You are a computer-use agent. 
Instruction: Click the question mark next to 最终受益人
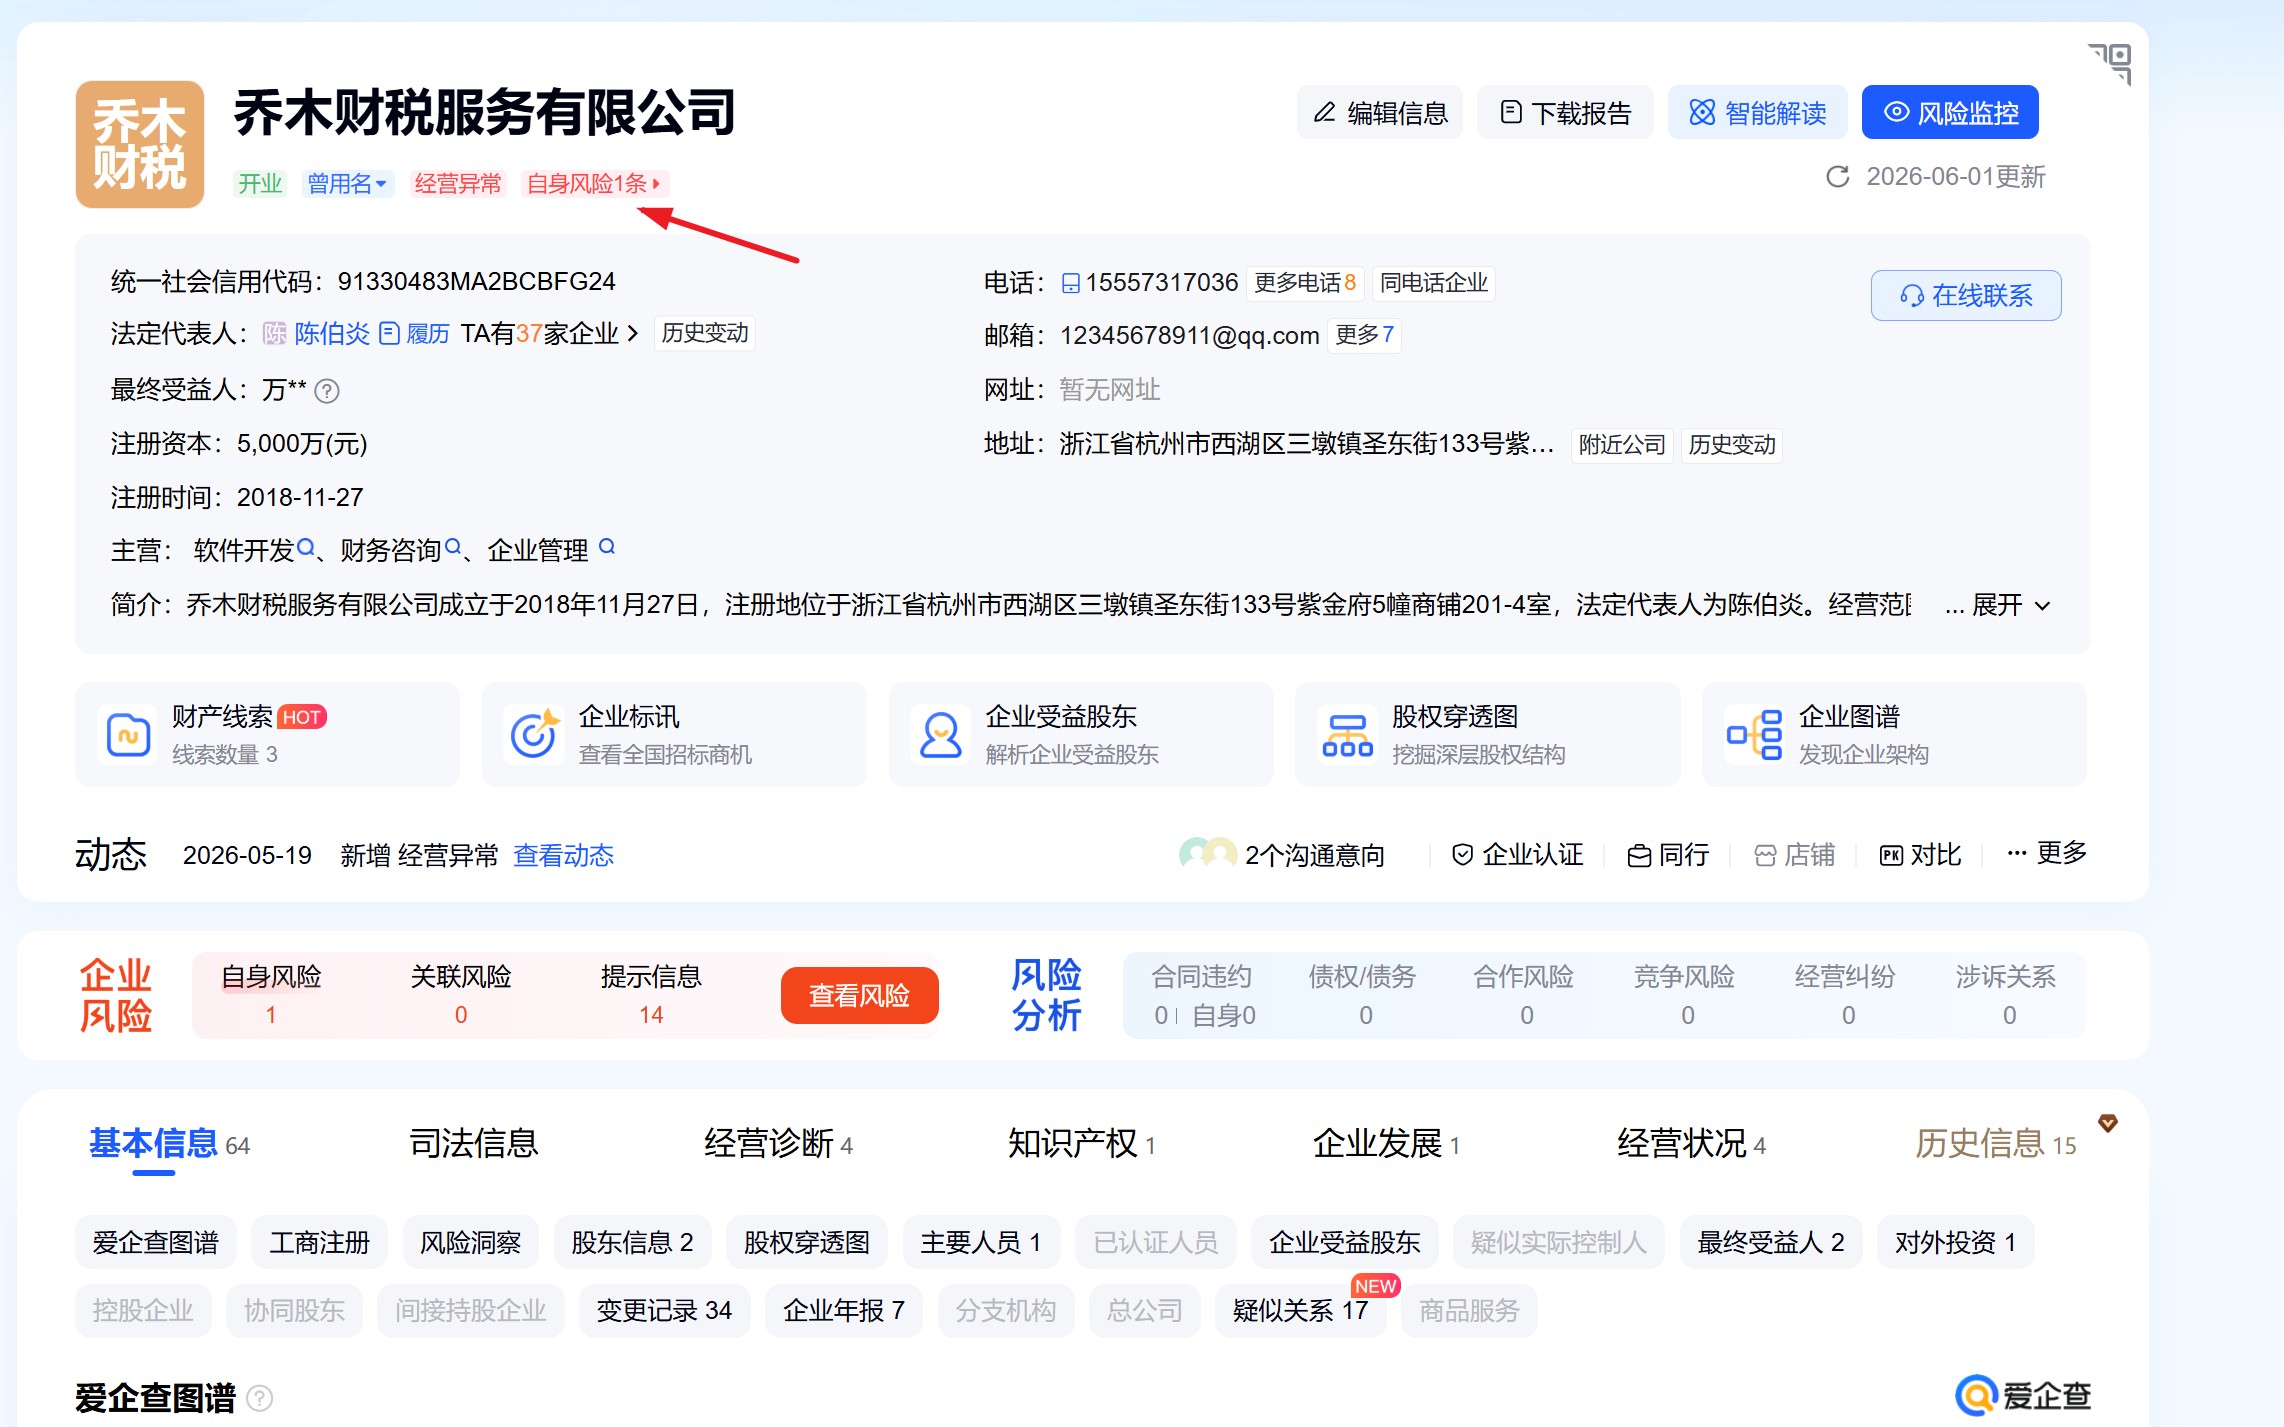[x=327, y=391]
